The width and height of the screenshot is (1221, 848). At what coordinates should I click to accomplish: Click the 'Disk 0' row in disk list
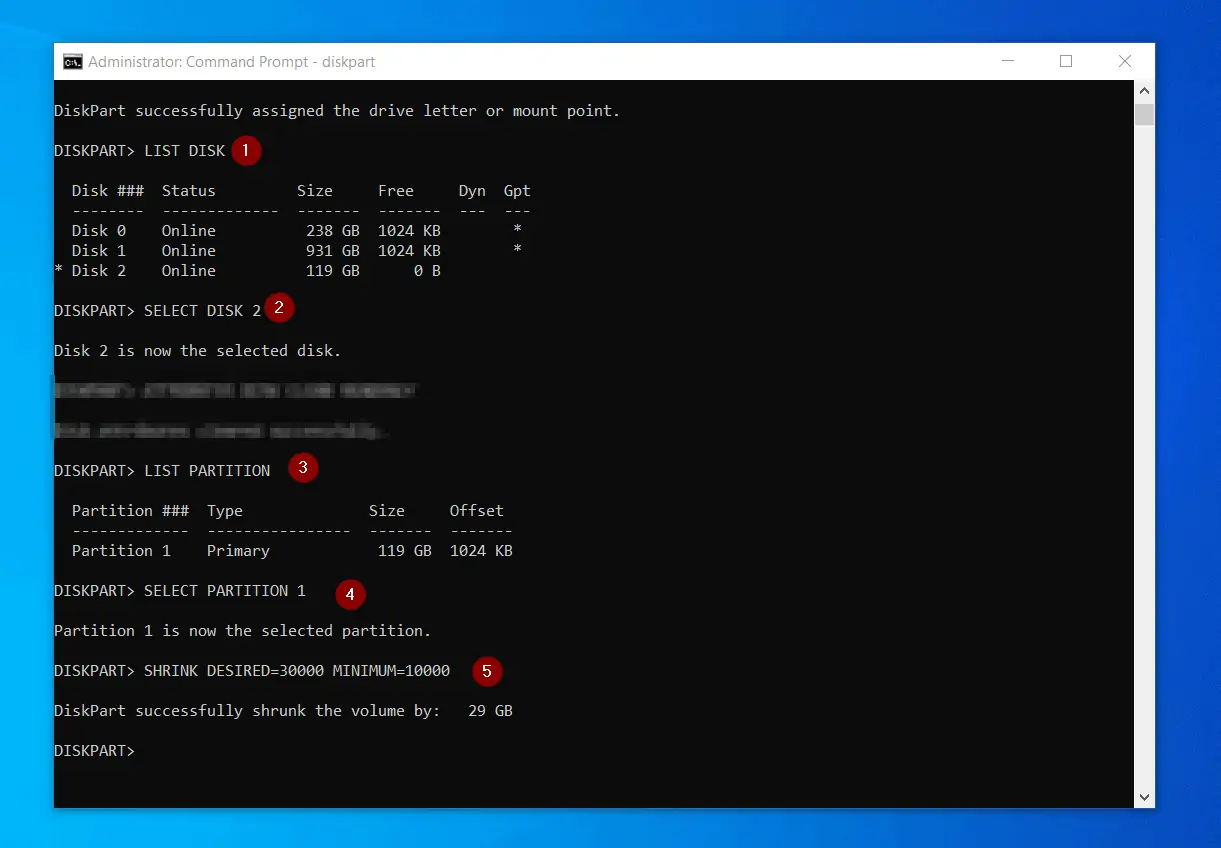tap(297, 231)
